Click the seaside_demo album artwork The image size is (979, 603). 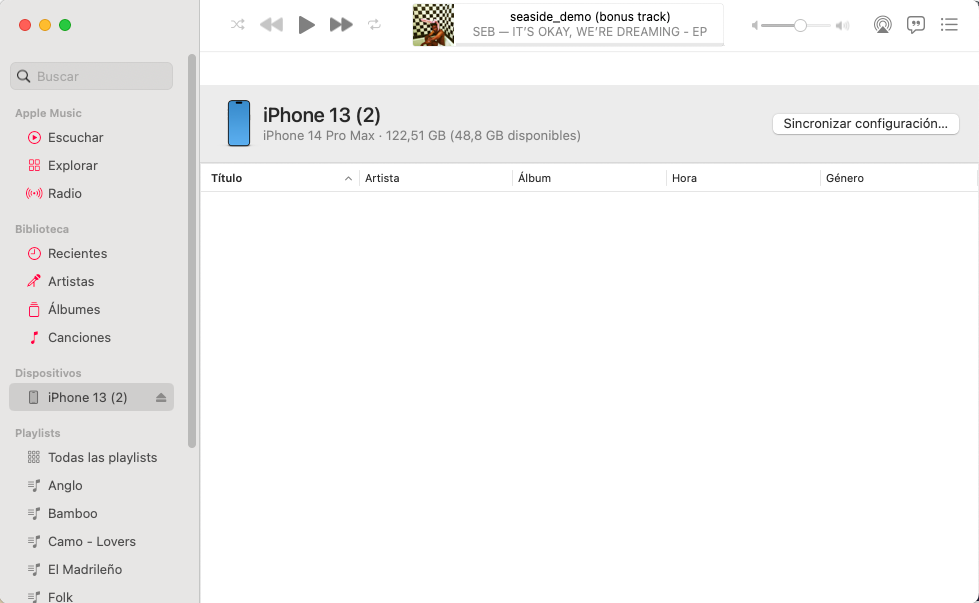click(x=433, y=25)
